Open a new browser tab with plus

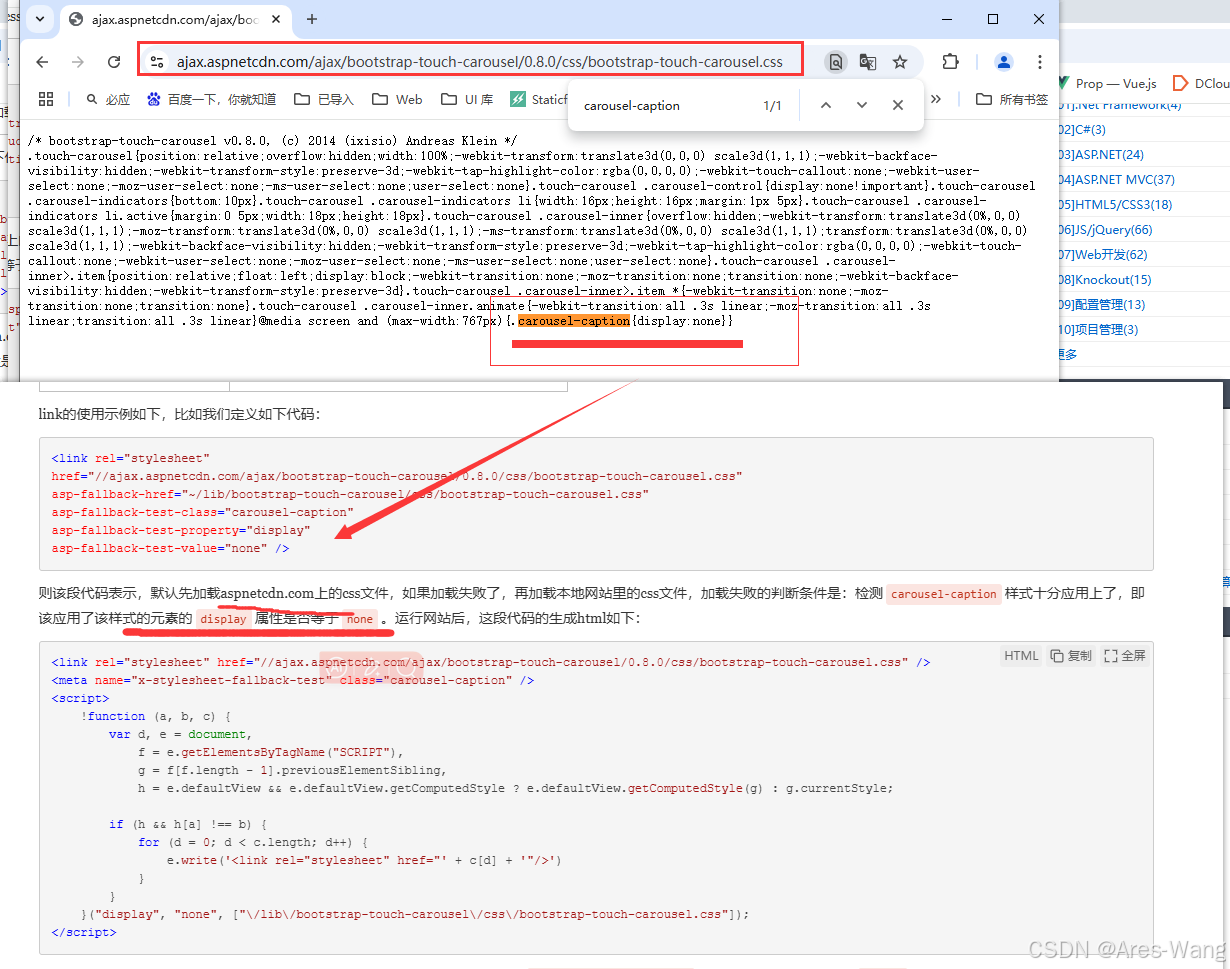pyautogui.click(x=312, y=19)
